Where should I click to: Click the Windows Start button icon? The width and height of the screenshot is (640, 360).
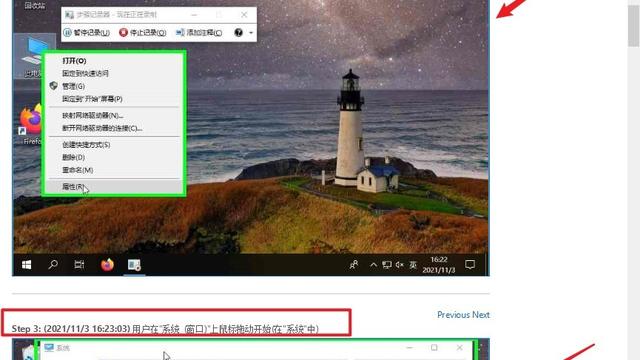27,265
